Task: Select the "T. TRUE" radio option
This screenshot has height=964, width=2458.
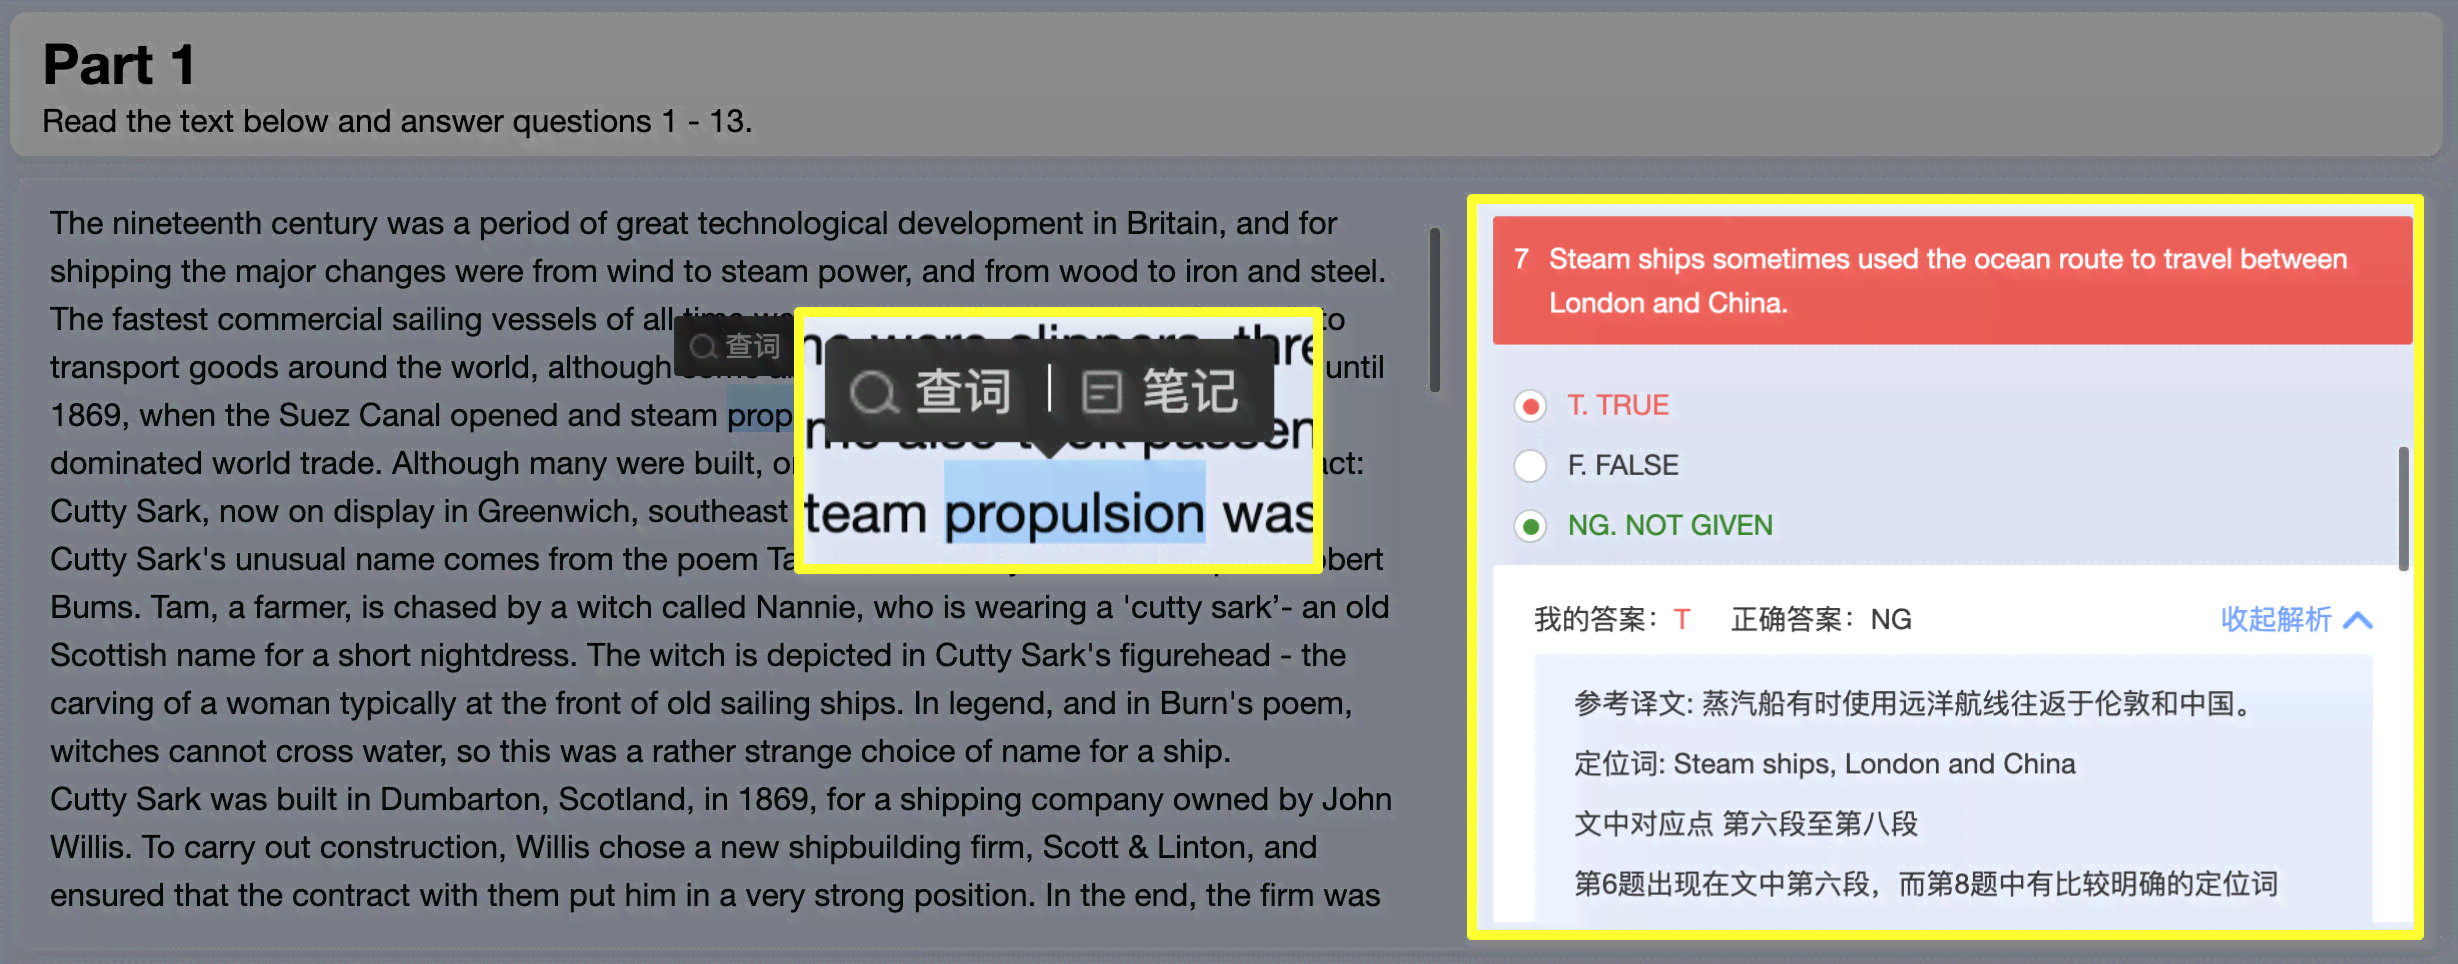Action: (1530, 406)
